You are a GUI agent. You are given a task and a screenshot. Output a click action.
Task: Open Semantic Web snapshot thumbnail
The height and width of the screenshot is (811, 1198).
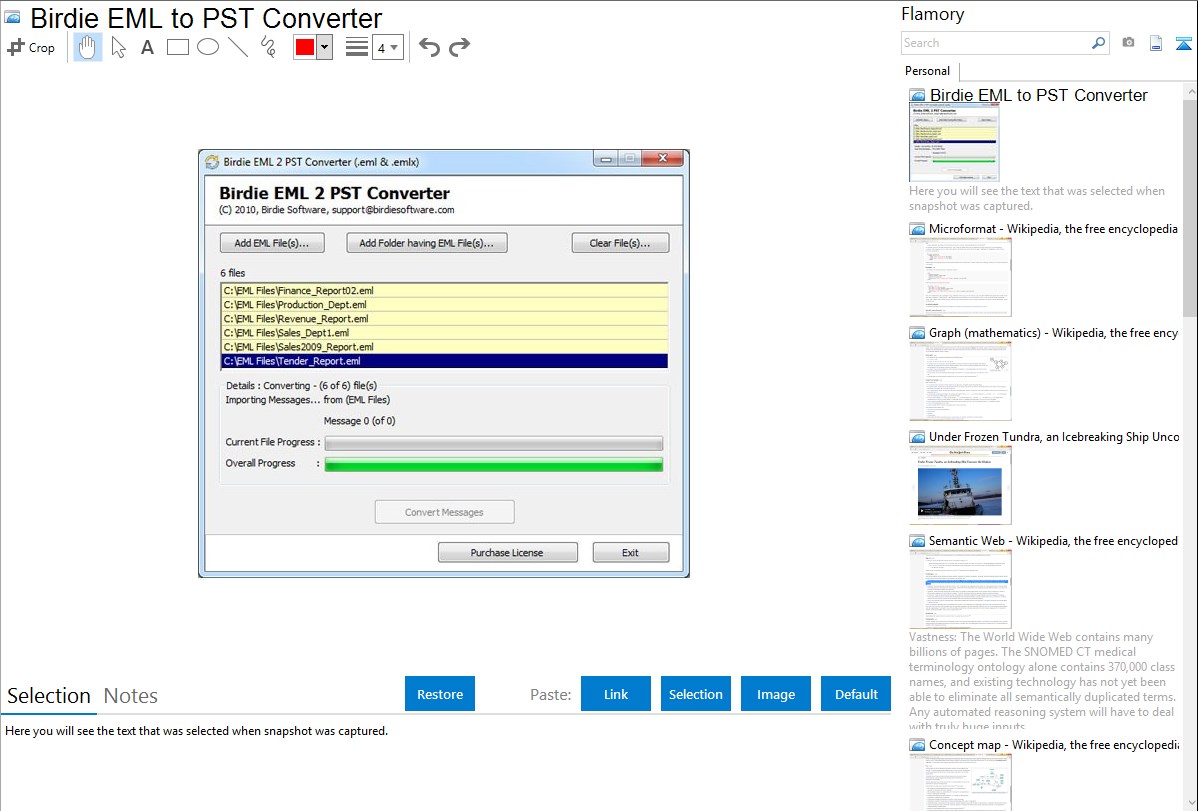click(x=960, y=589)
